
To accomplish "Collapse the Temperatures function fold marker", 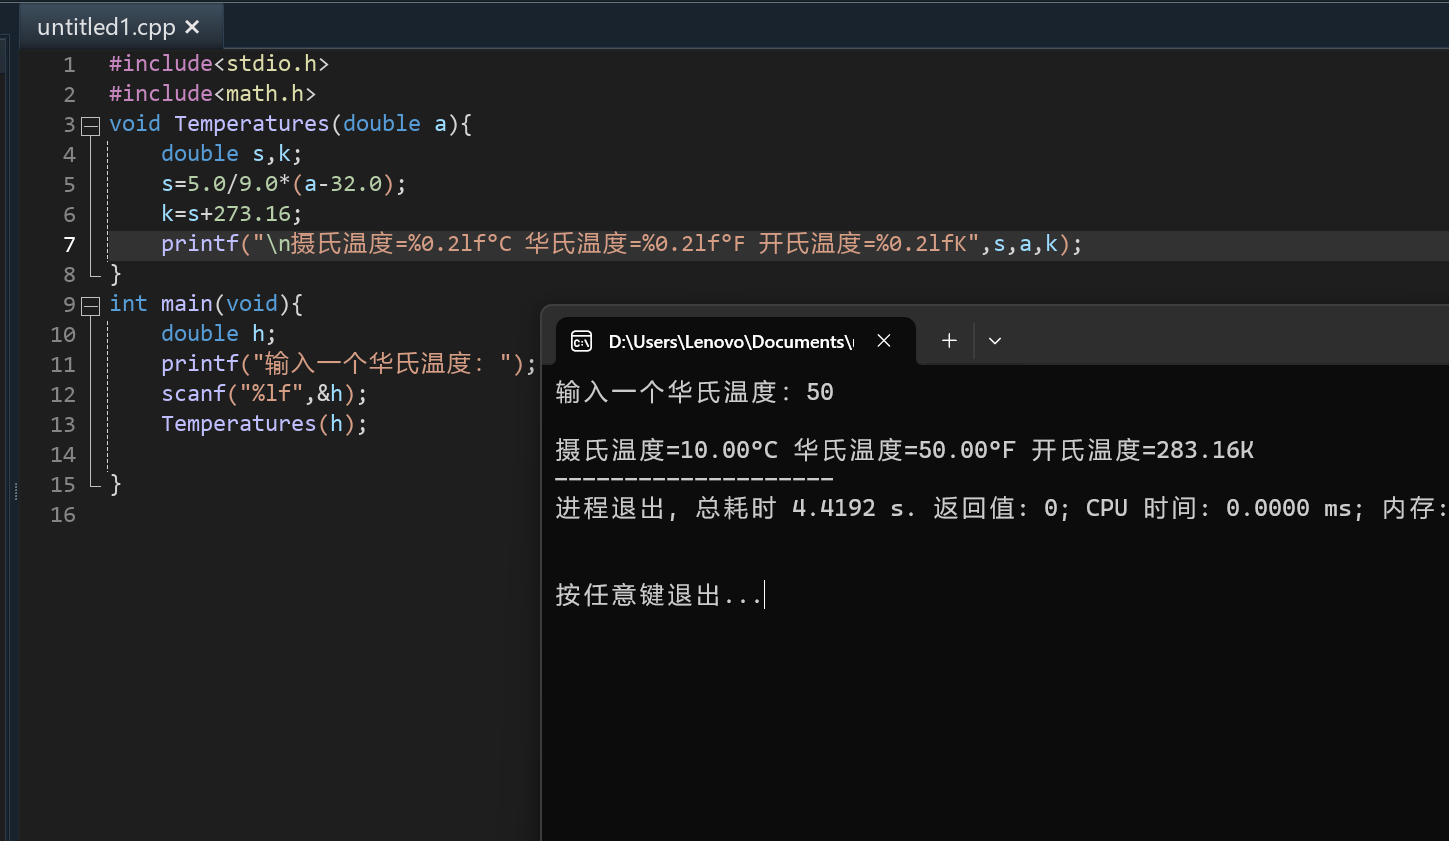I will click(x=90, y=124).
